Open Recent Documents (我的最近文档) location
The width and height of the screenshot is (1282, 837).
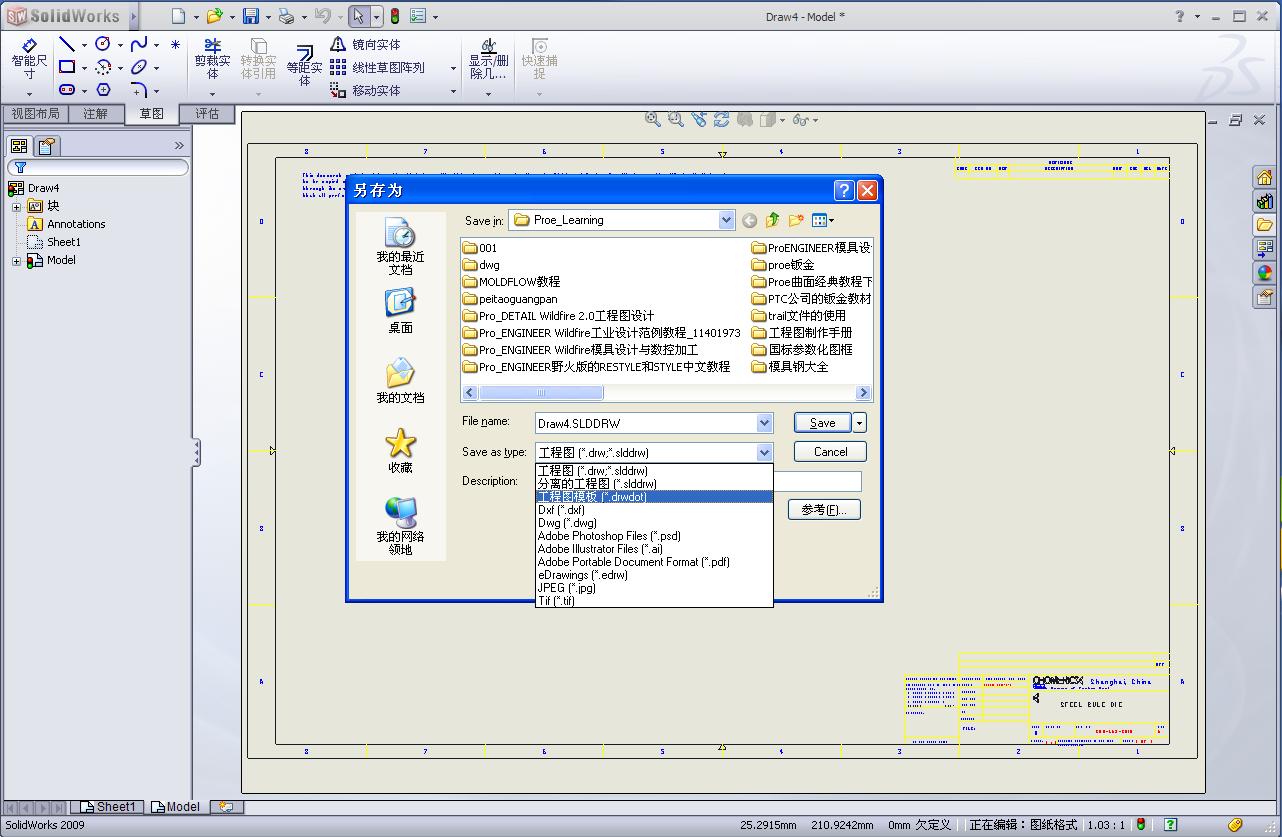coord(400,247)
